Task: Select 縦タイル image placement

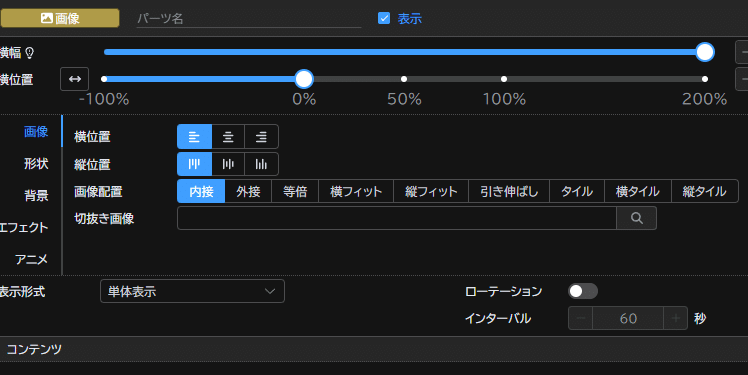Action: pyautogui.click(x=705, y=191)
